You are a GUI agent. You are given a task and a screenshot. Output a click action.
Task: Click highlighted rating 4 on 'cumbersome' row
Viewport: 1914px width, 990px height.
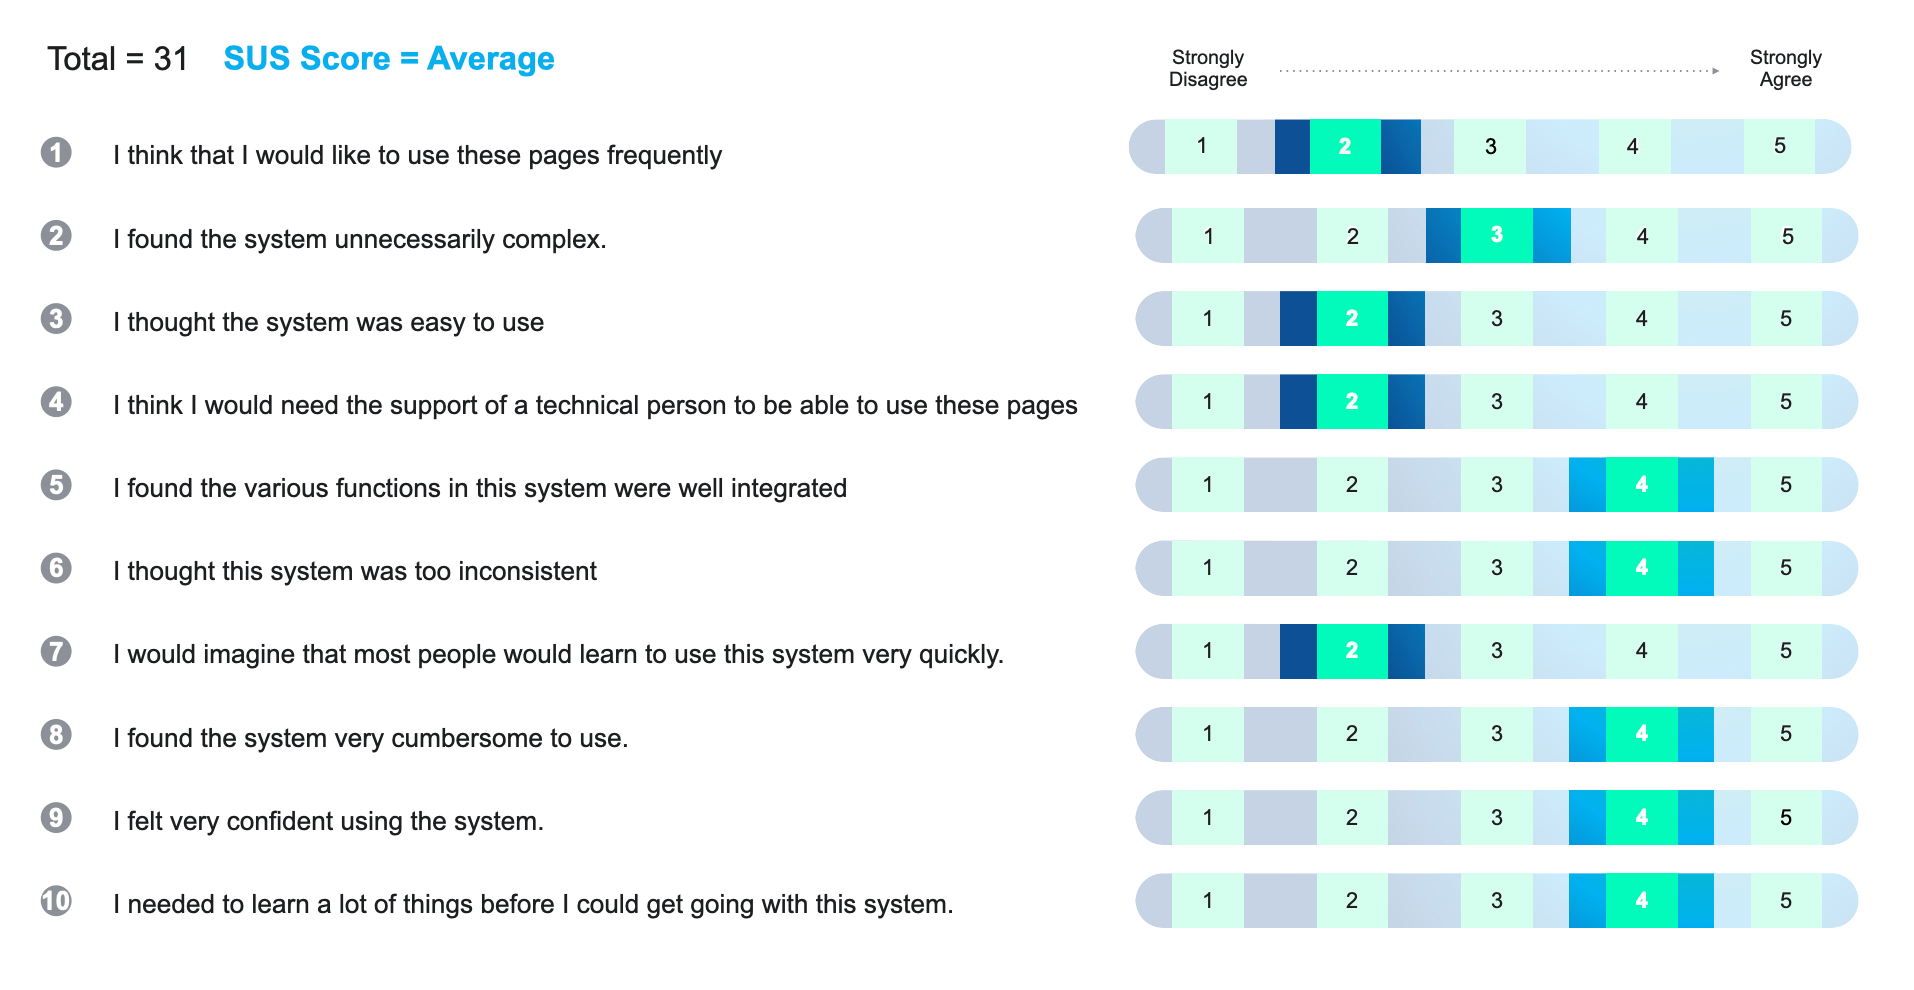(x=1641, y=734)
